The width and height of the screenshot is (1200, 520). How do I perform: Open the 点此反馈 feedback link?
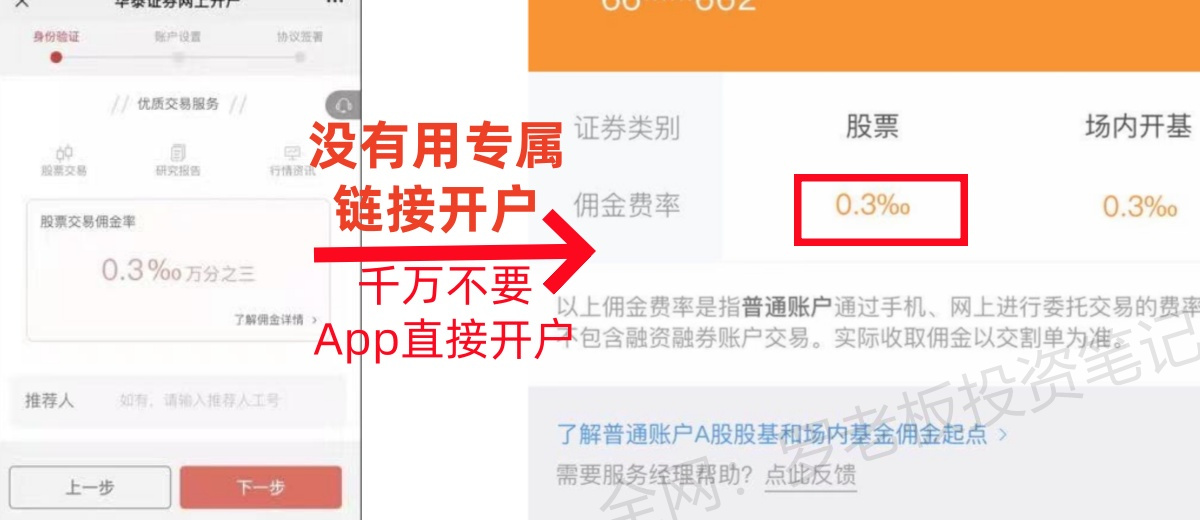[811, 474]
